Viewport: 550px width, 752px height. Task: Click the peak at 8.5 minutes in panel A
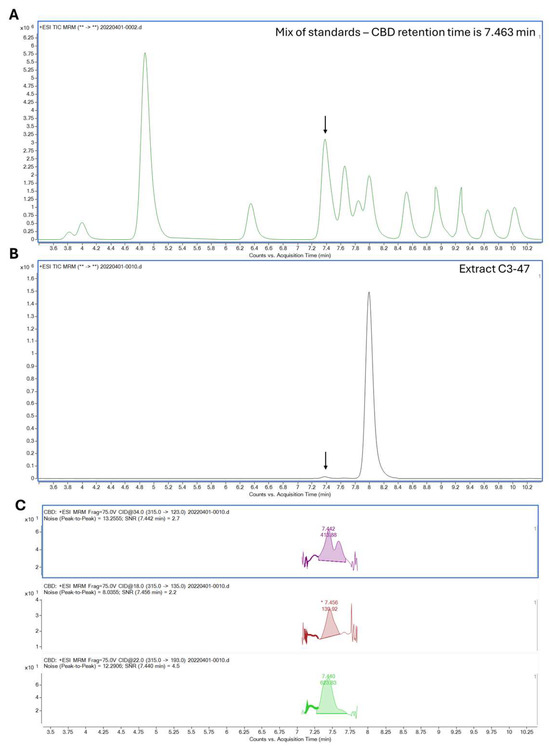click(x=407, y=214)
